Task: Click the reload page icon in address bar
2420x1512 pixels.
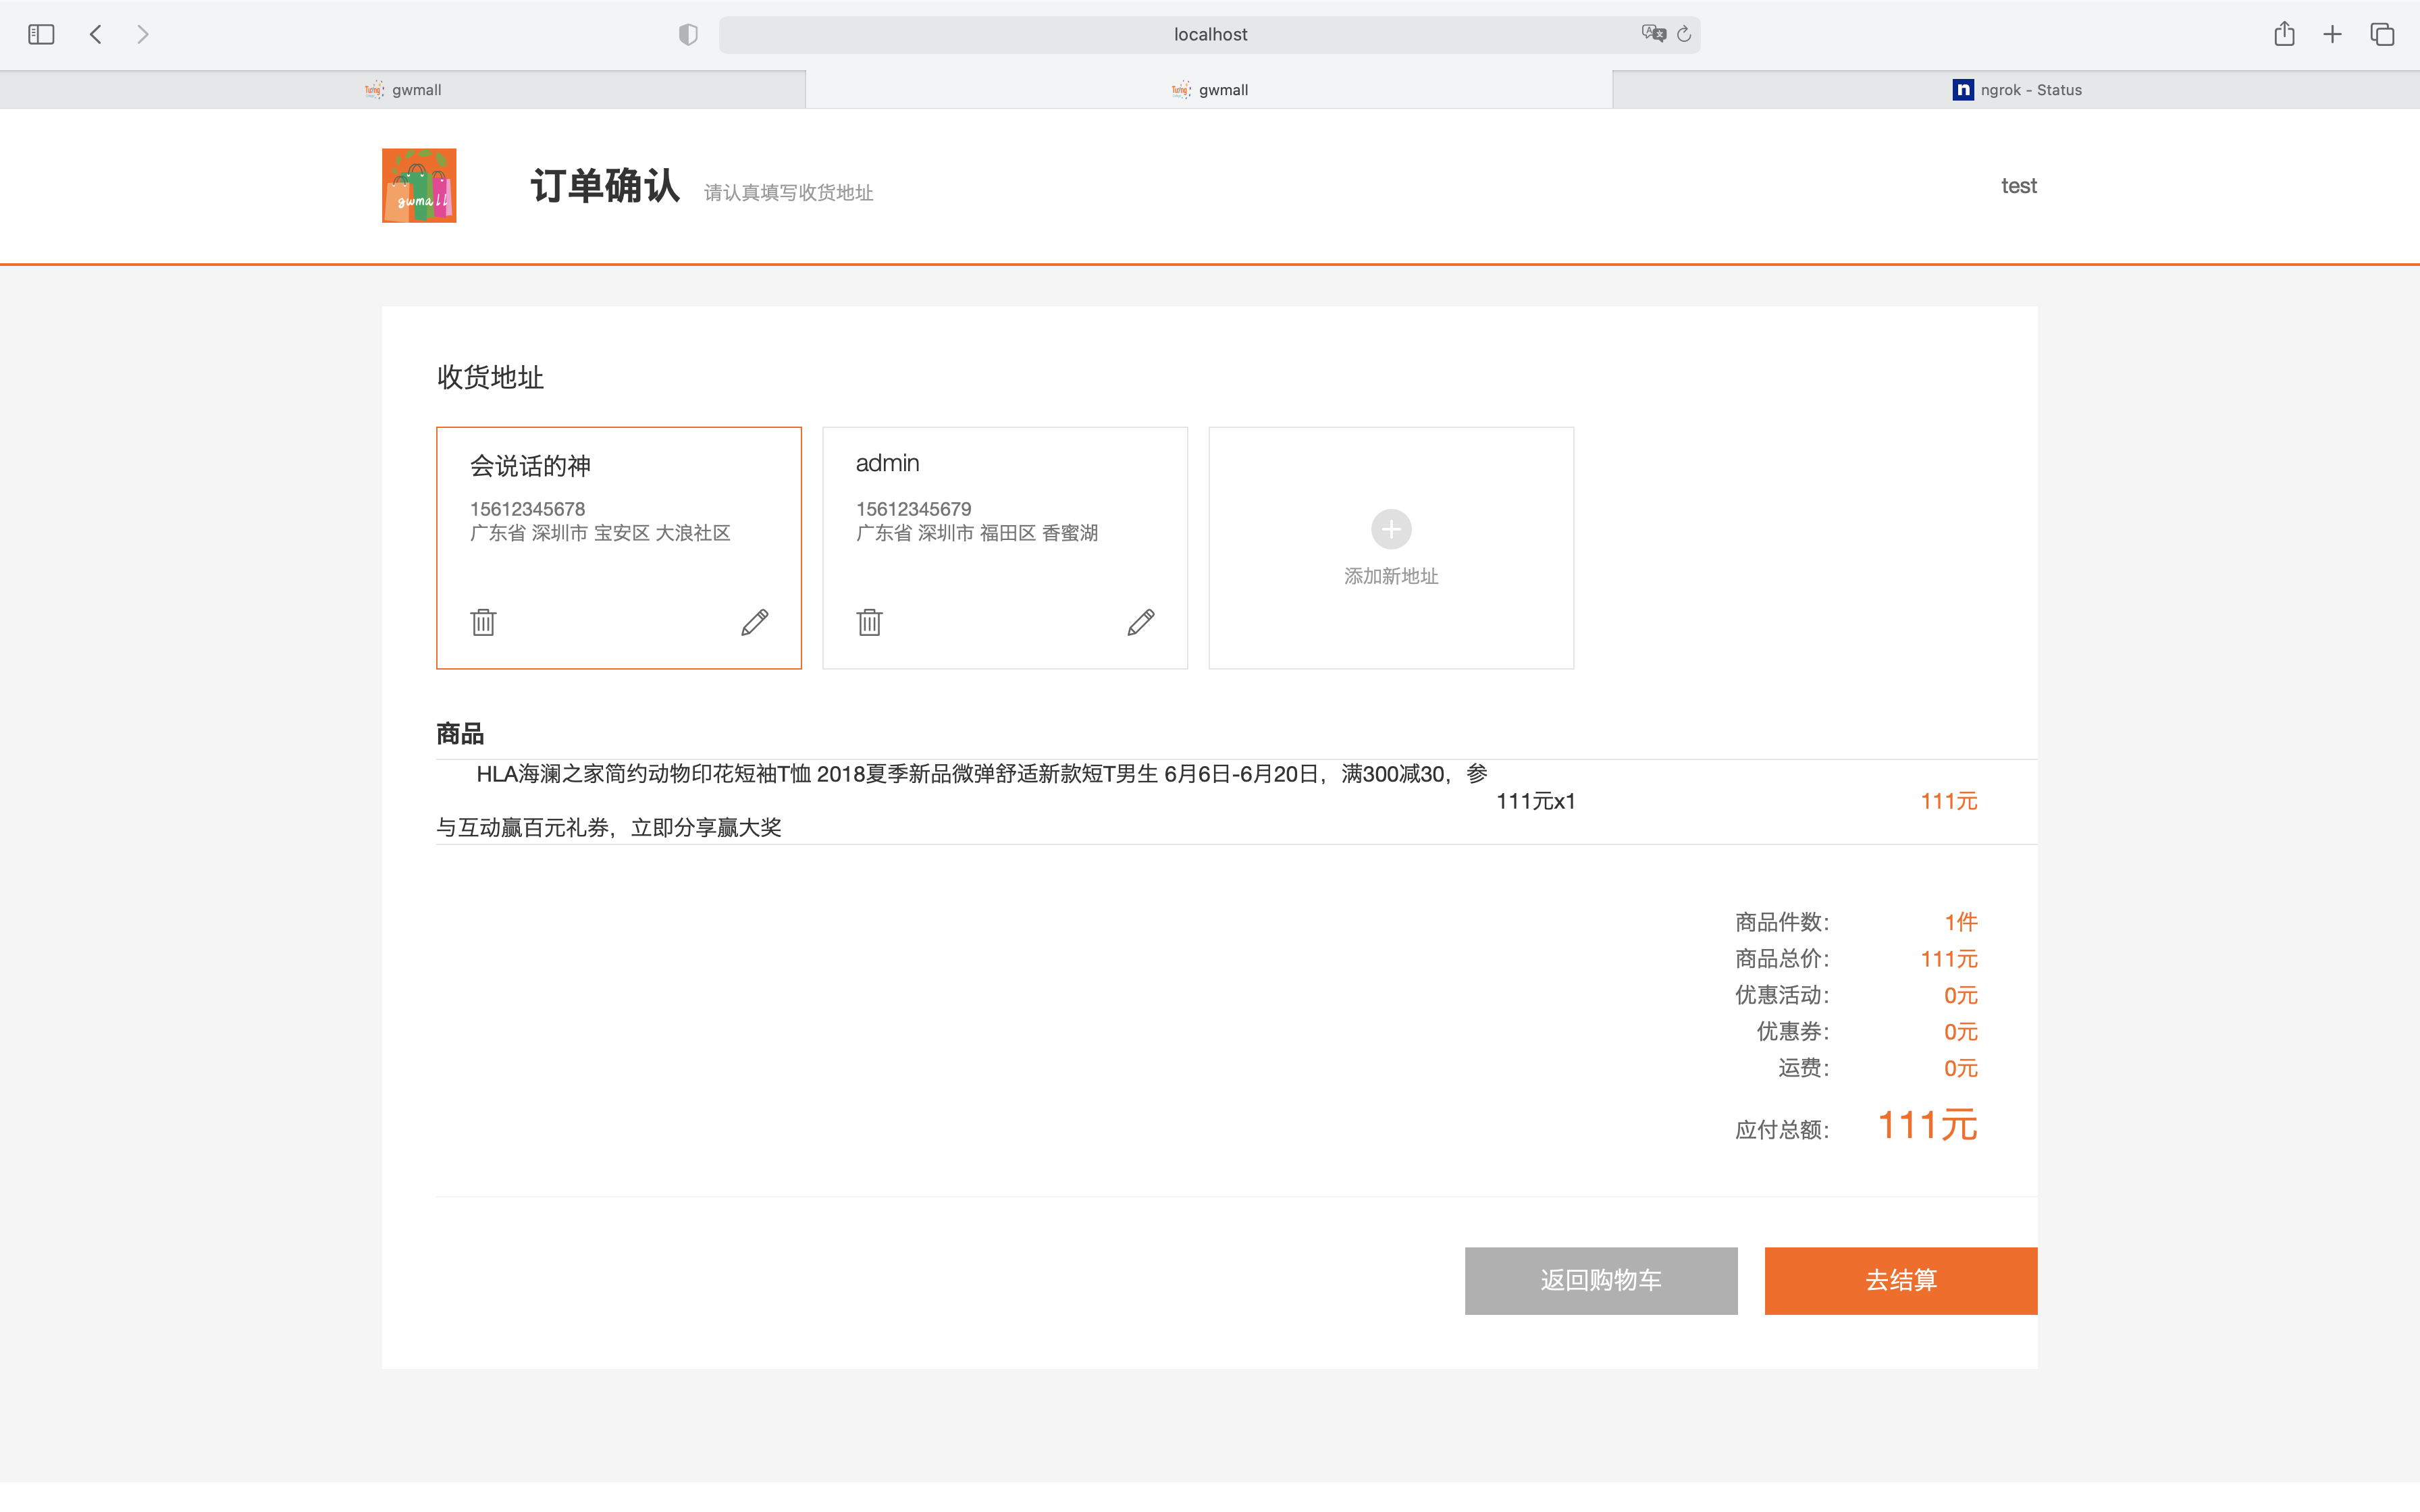Action: pyautogui.click(x=1684, y=34)
